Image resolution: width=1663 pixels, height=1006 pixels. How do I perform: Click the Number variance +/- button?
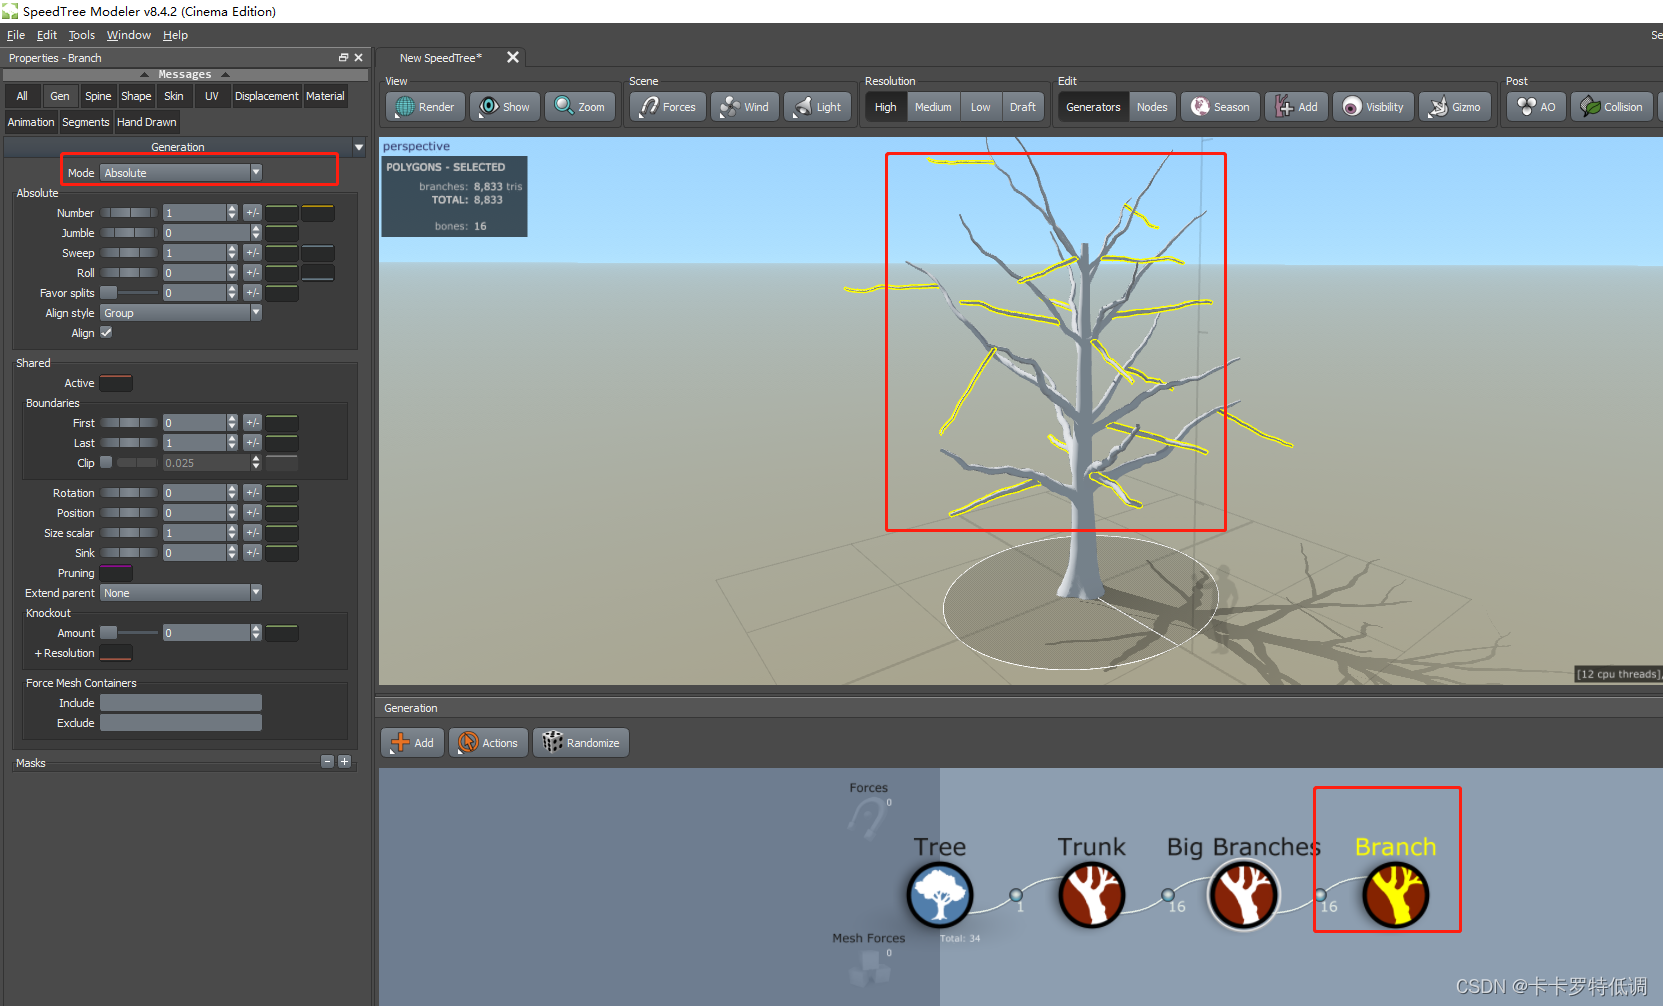[x=252, y=213]
